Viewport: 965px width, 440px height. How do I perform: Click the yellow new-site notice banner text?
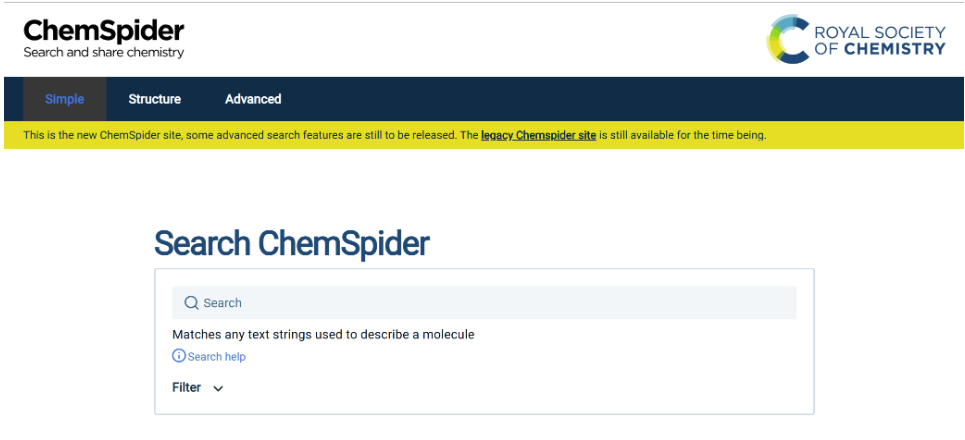point(394,135)
